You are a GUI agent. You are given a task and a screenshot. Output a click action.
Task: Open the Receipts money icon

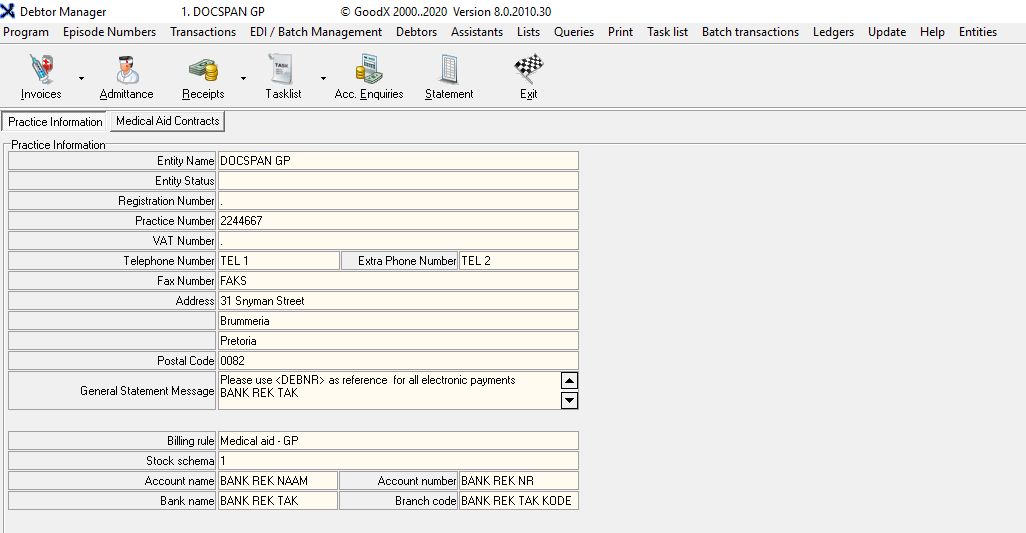(203, 71)
